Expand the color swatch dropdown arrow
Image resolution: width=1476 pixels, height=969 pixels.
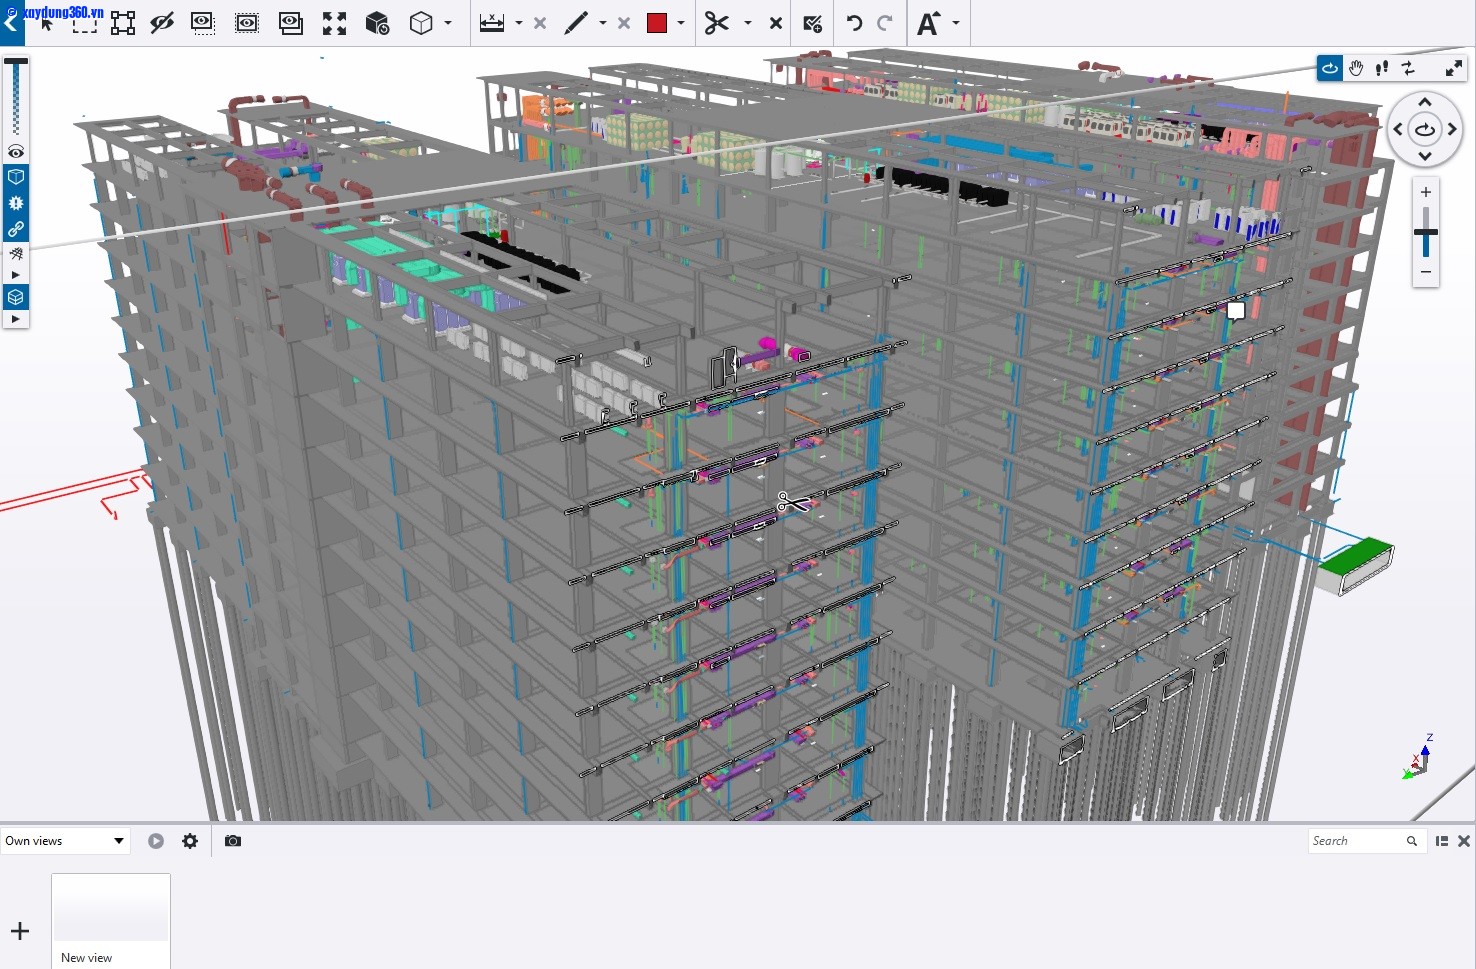pos(681,23)
